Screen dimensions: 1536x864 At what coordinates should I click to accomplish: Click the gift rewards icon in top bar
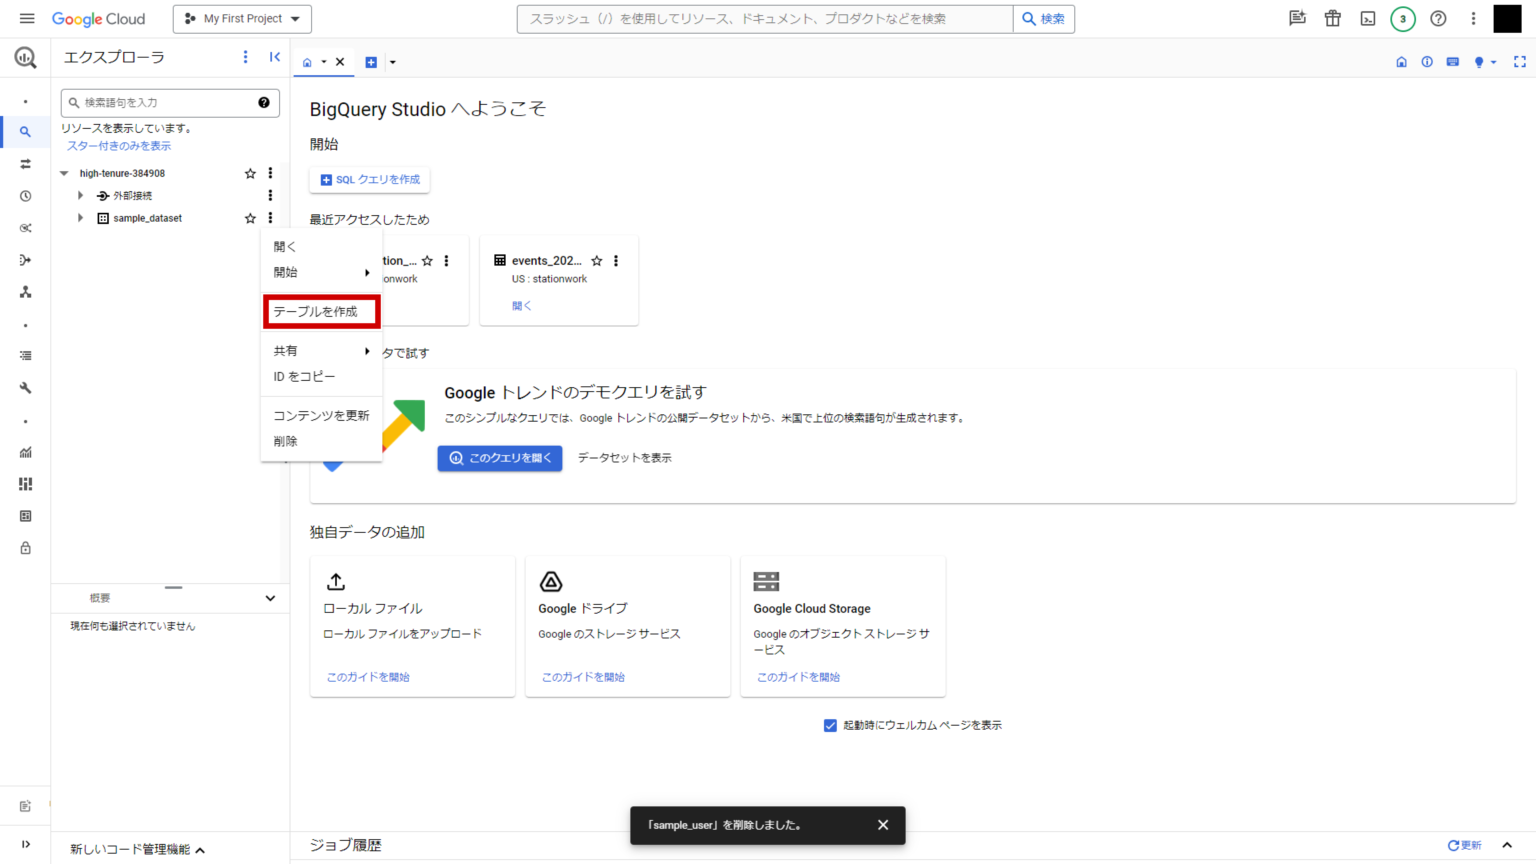coord(1332,18)
